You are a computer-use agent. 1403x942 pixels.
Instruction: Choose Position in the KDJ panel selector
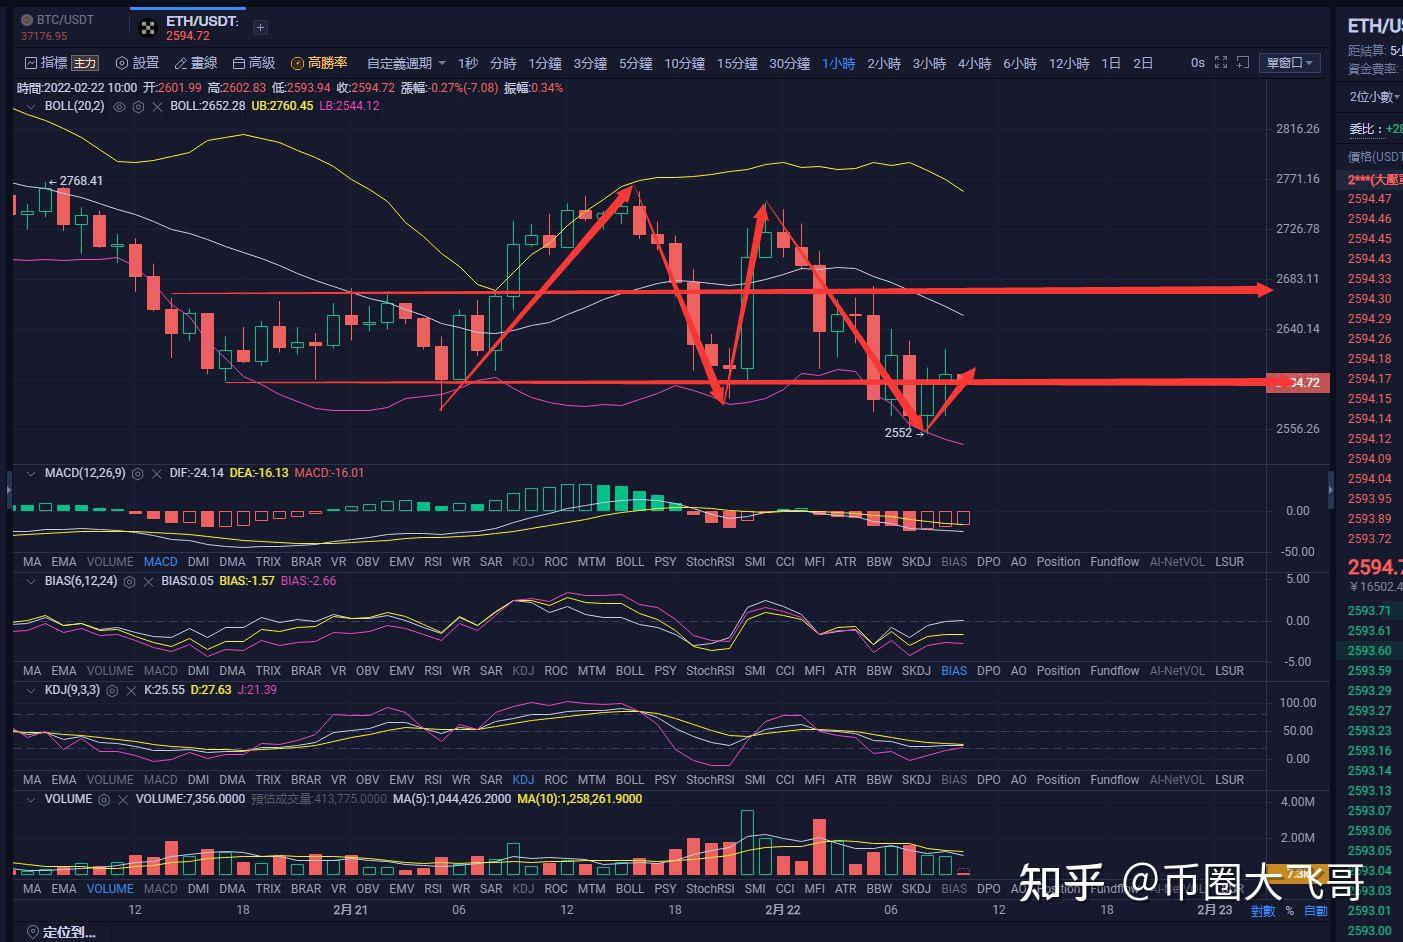[x=1058, y=780]
